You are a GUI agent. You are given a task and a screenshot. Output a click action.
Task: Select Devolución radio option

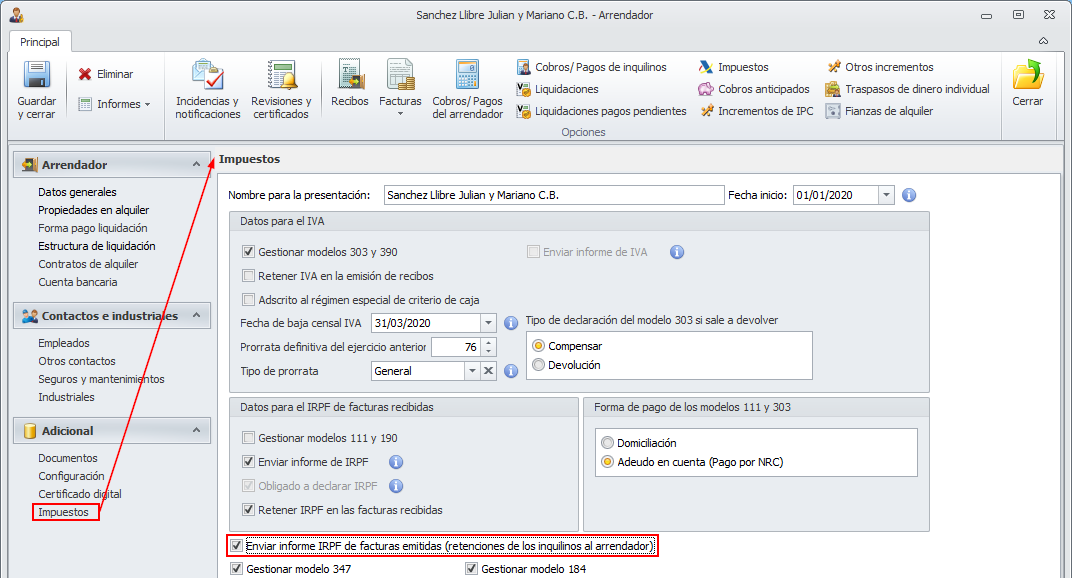pos(539,365)
